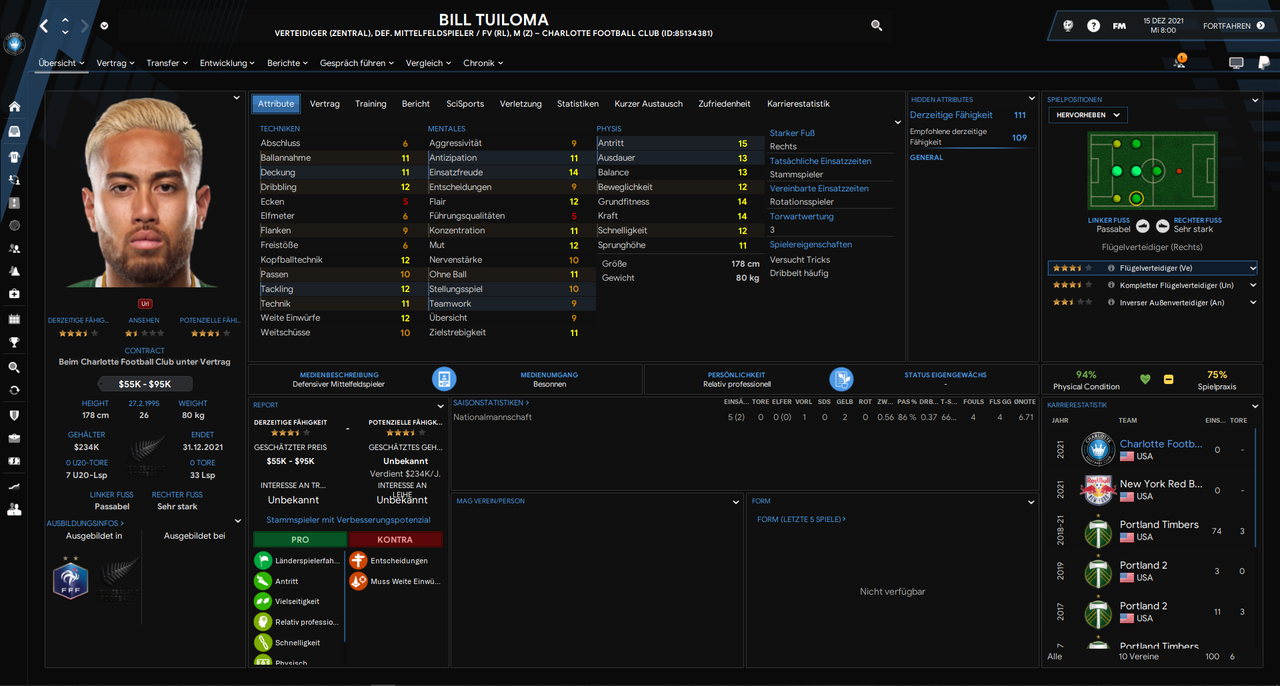This screenshot has height=686, width=1280.
Task: Open the club info shield sidebar icon
Action: point(14,414)
